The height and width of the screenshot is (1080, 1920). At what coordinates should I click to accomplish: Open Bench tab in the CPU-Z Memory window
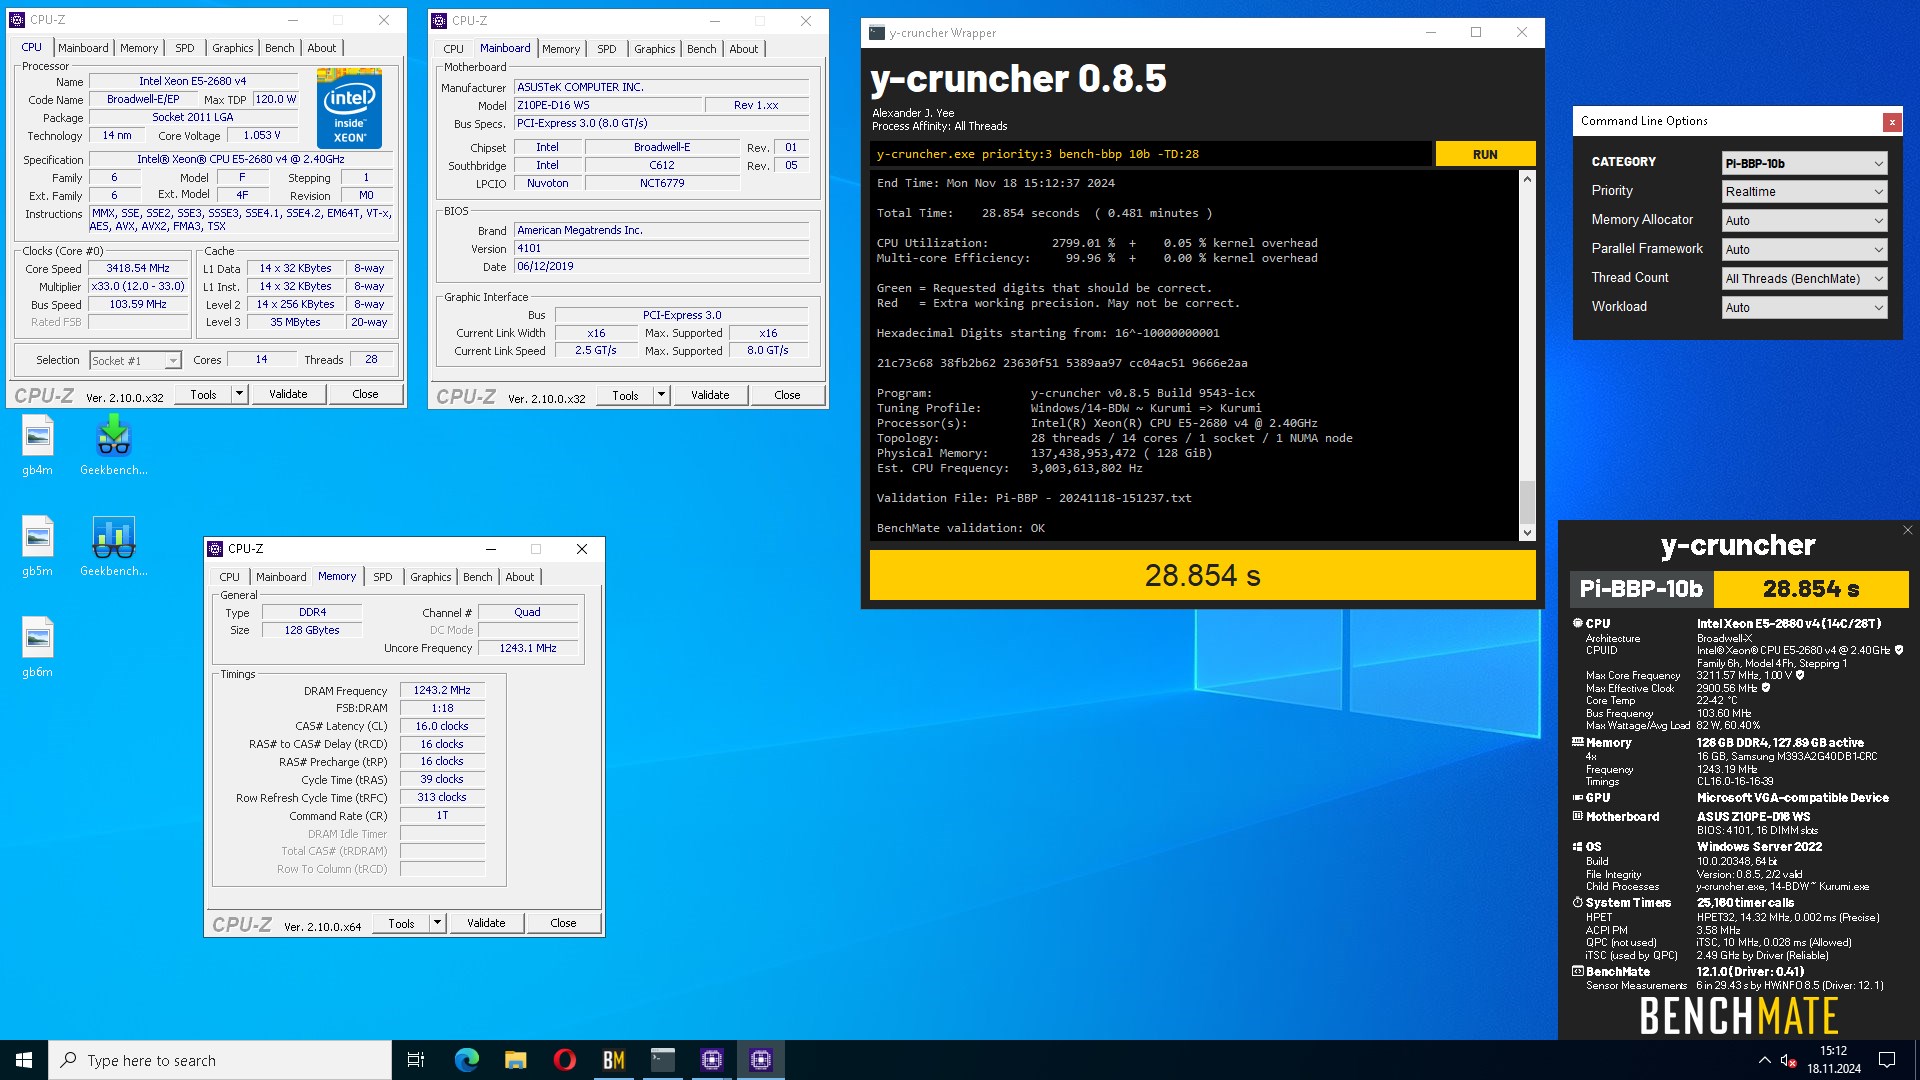coord(478,577)
